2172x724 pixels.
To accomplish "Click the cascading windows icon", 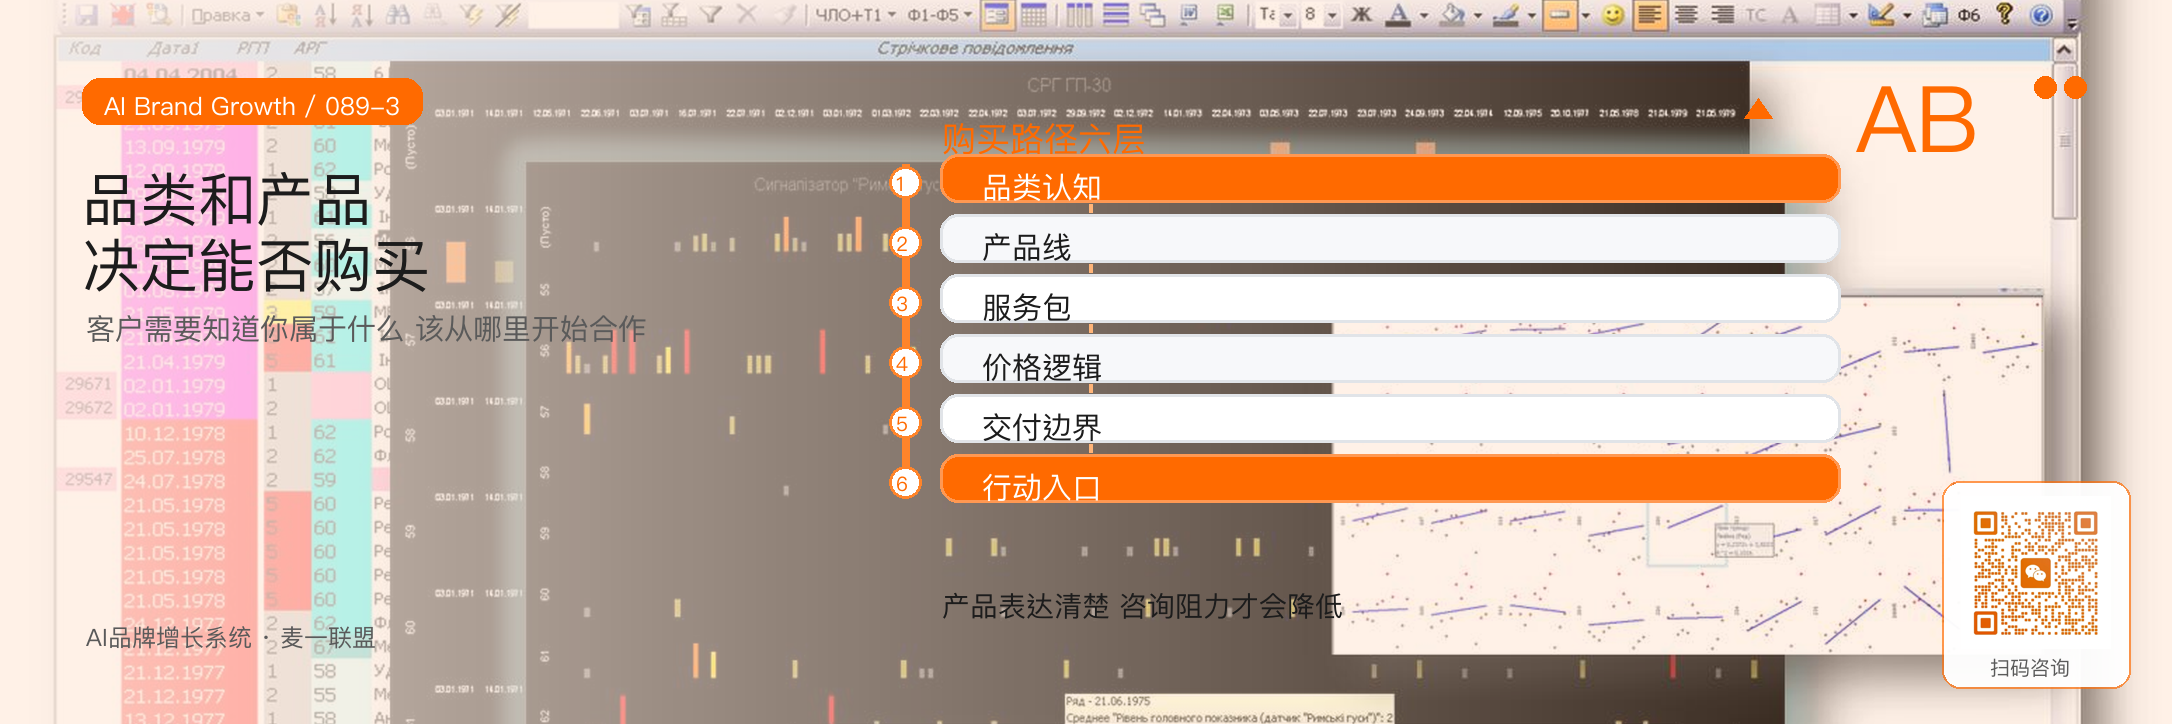I will (x=1152, y=15).
